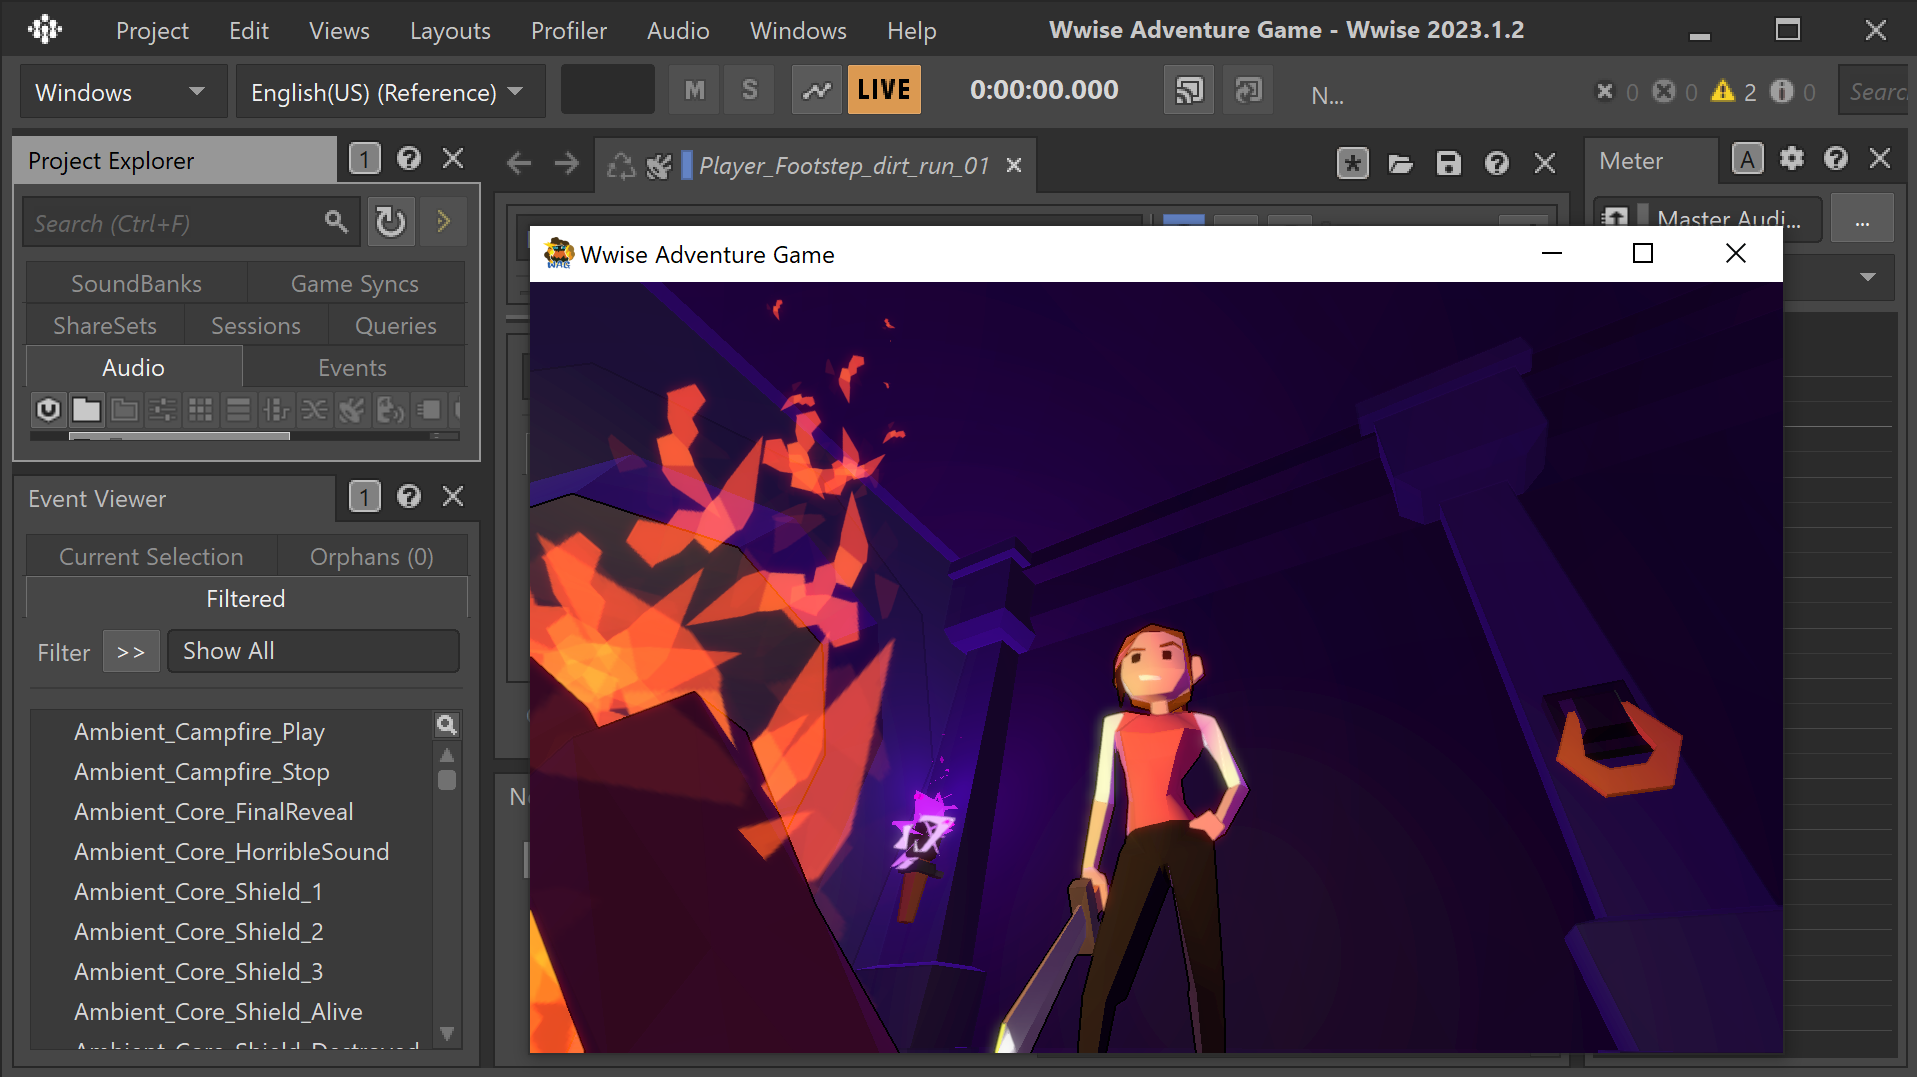Open Project Explorer help icon
1917x1077 pixels.
409,159
